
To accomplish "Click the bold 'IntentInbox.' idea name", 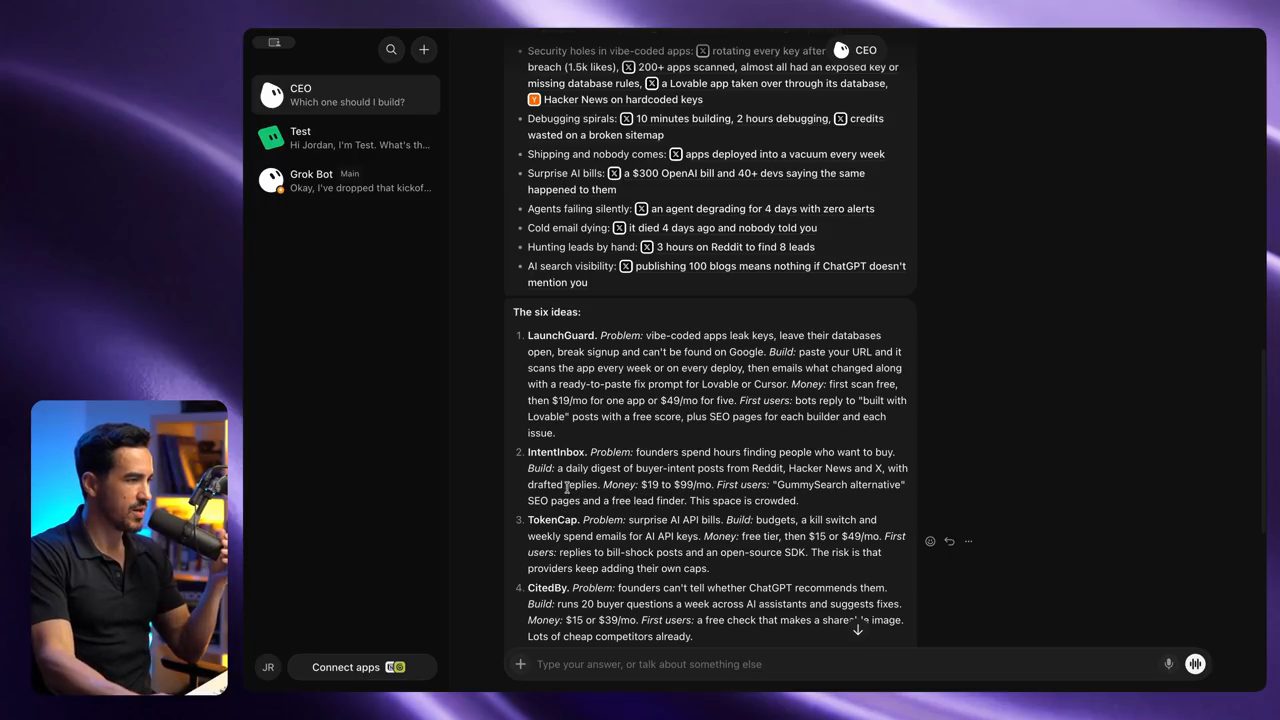I will [557, 452].
